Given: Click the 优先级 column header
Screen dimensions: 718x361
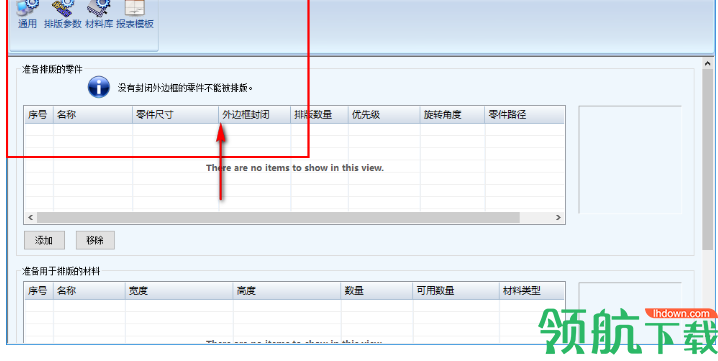Looking at the screenshot, I should coord(384,115).
